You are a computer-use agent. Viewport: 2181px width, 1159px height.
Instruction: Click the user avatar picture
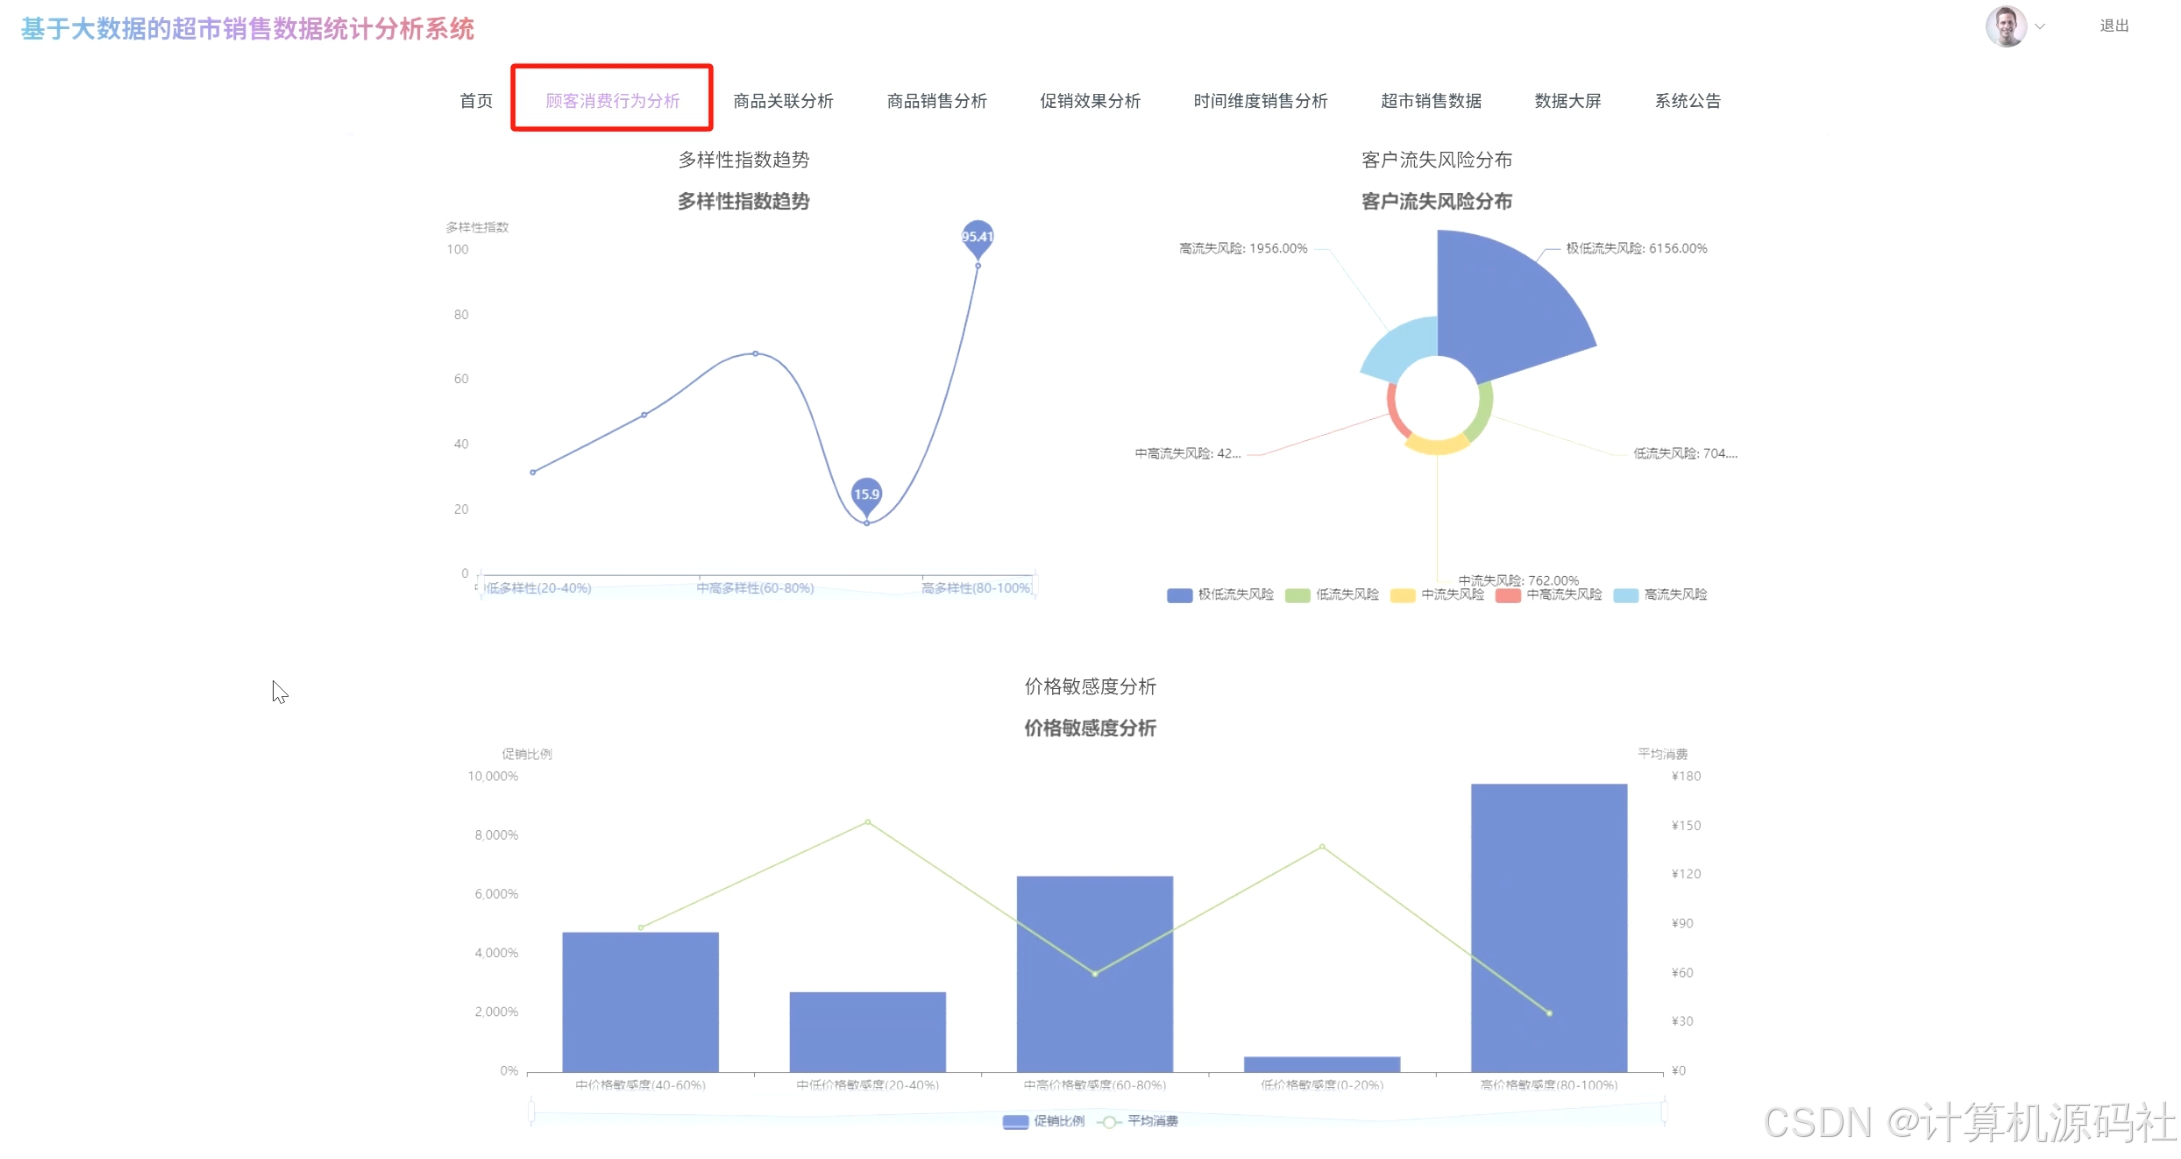(2006, 26)
